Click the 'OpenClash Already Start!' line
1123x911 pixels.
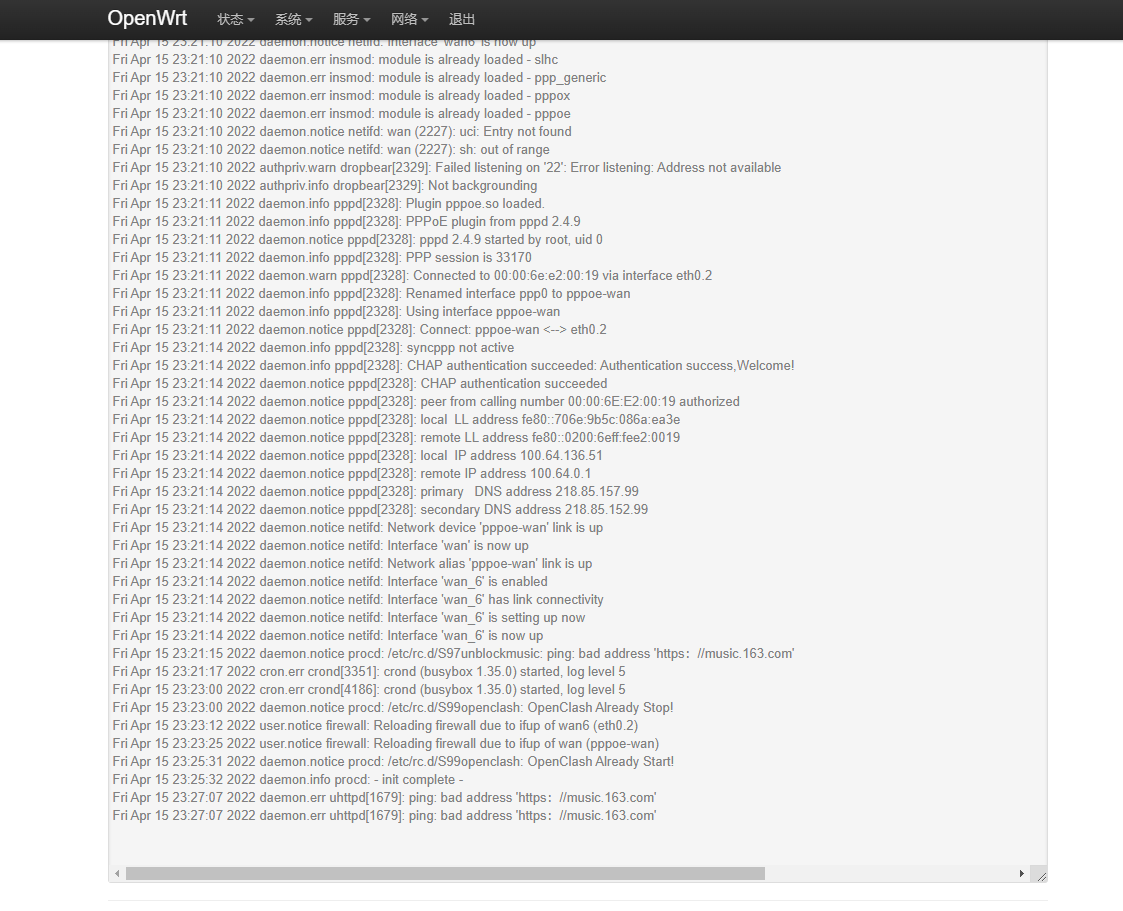pyautogui.click(x=393, y=761)
